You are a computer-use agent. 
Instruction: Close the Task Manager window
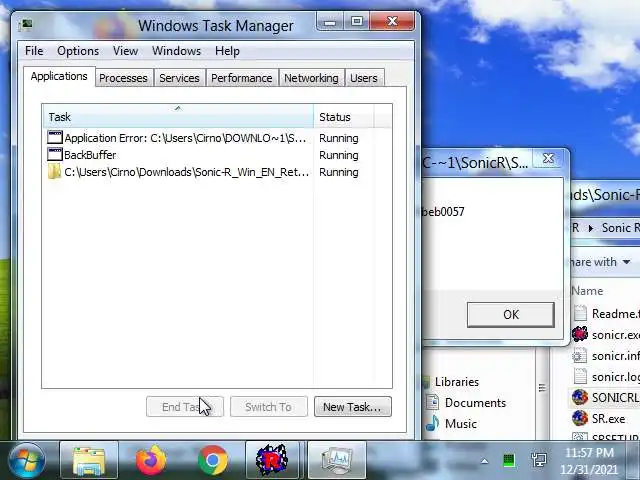point(392,21)
